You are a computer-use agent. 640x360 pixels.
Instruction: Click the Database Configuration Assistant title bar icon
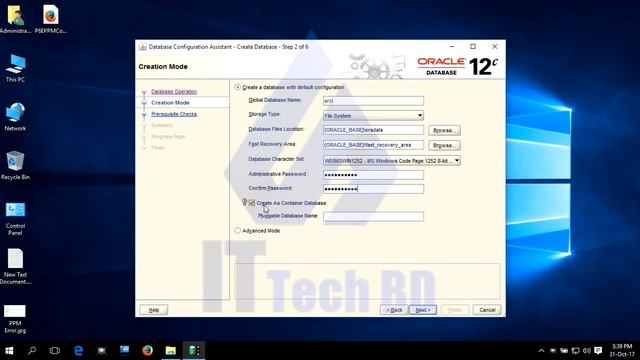(142, 47)
